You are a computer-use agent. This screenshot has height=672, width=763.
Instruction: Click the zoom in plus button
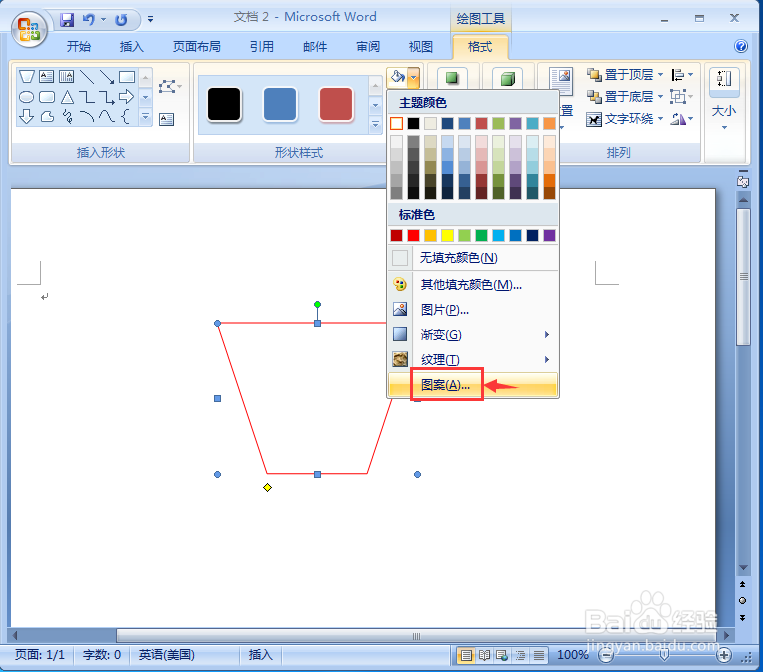724,655
